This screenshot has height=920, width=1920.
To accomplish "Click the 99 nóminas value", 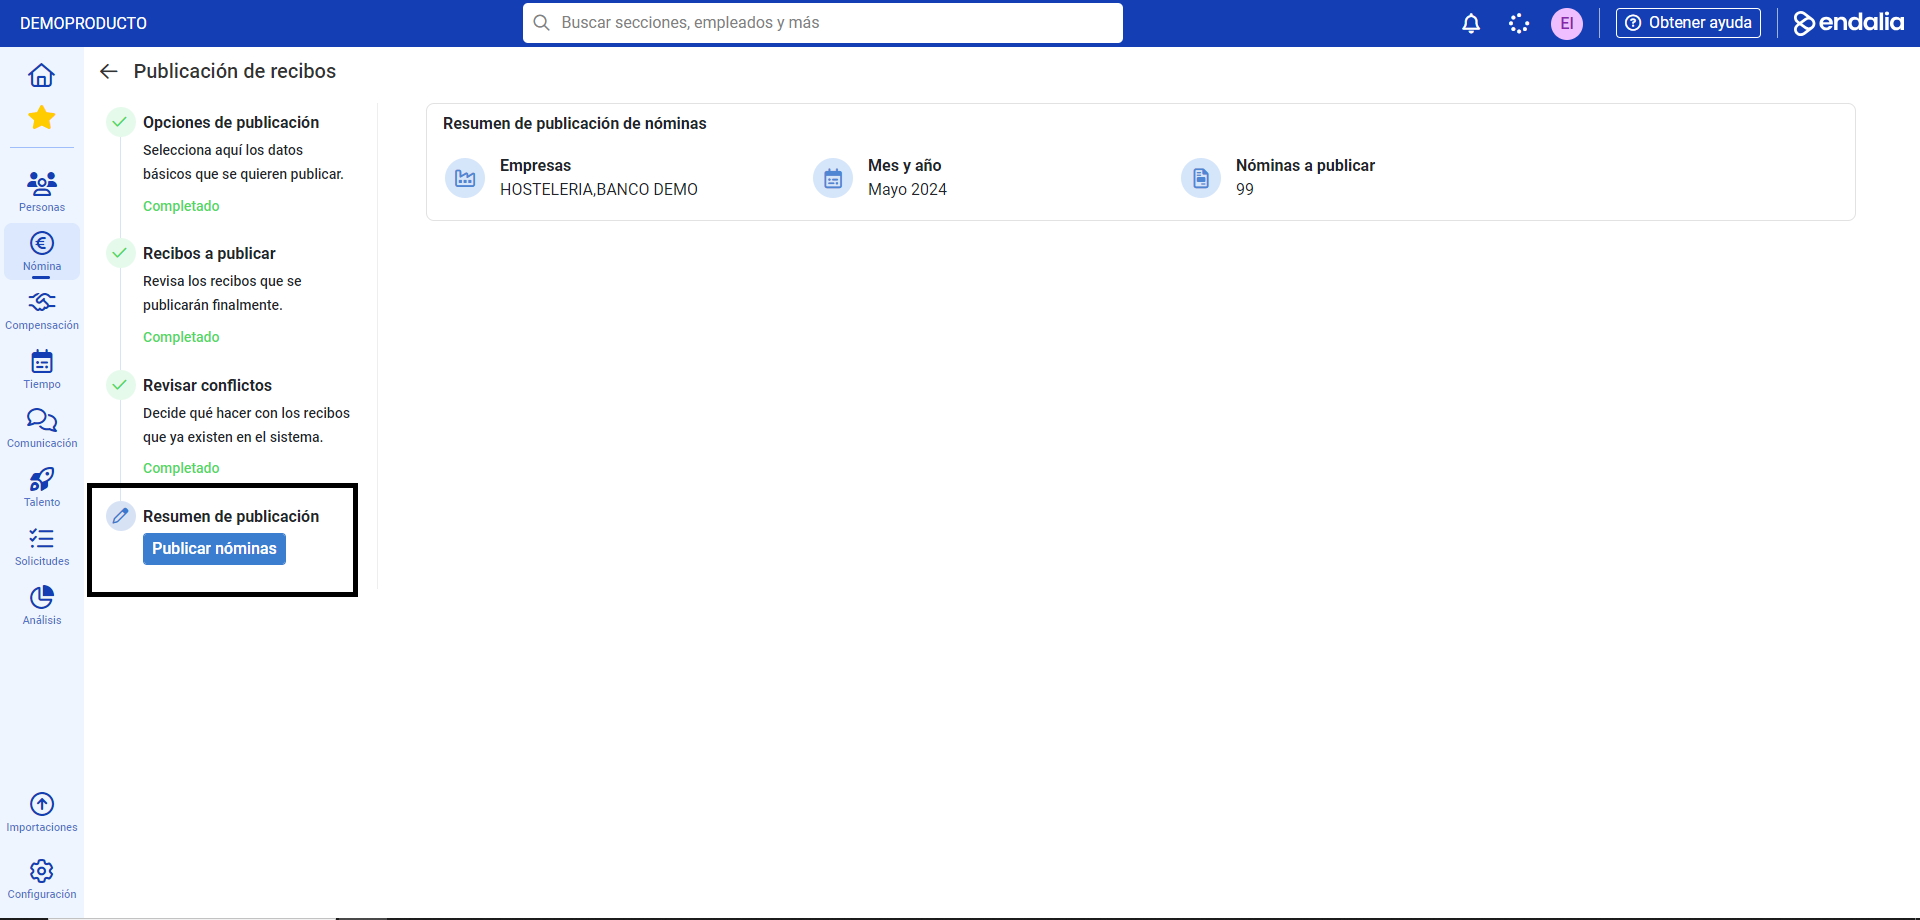I will point(1245,189).
